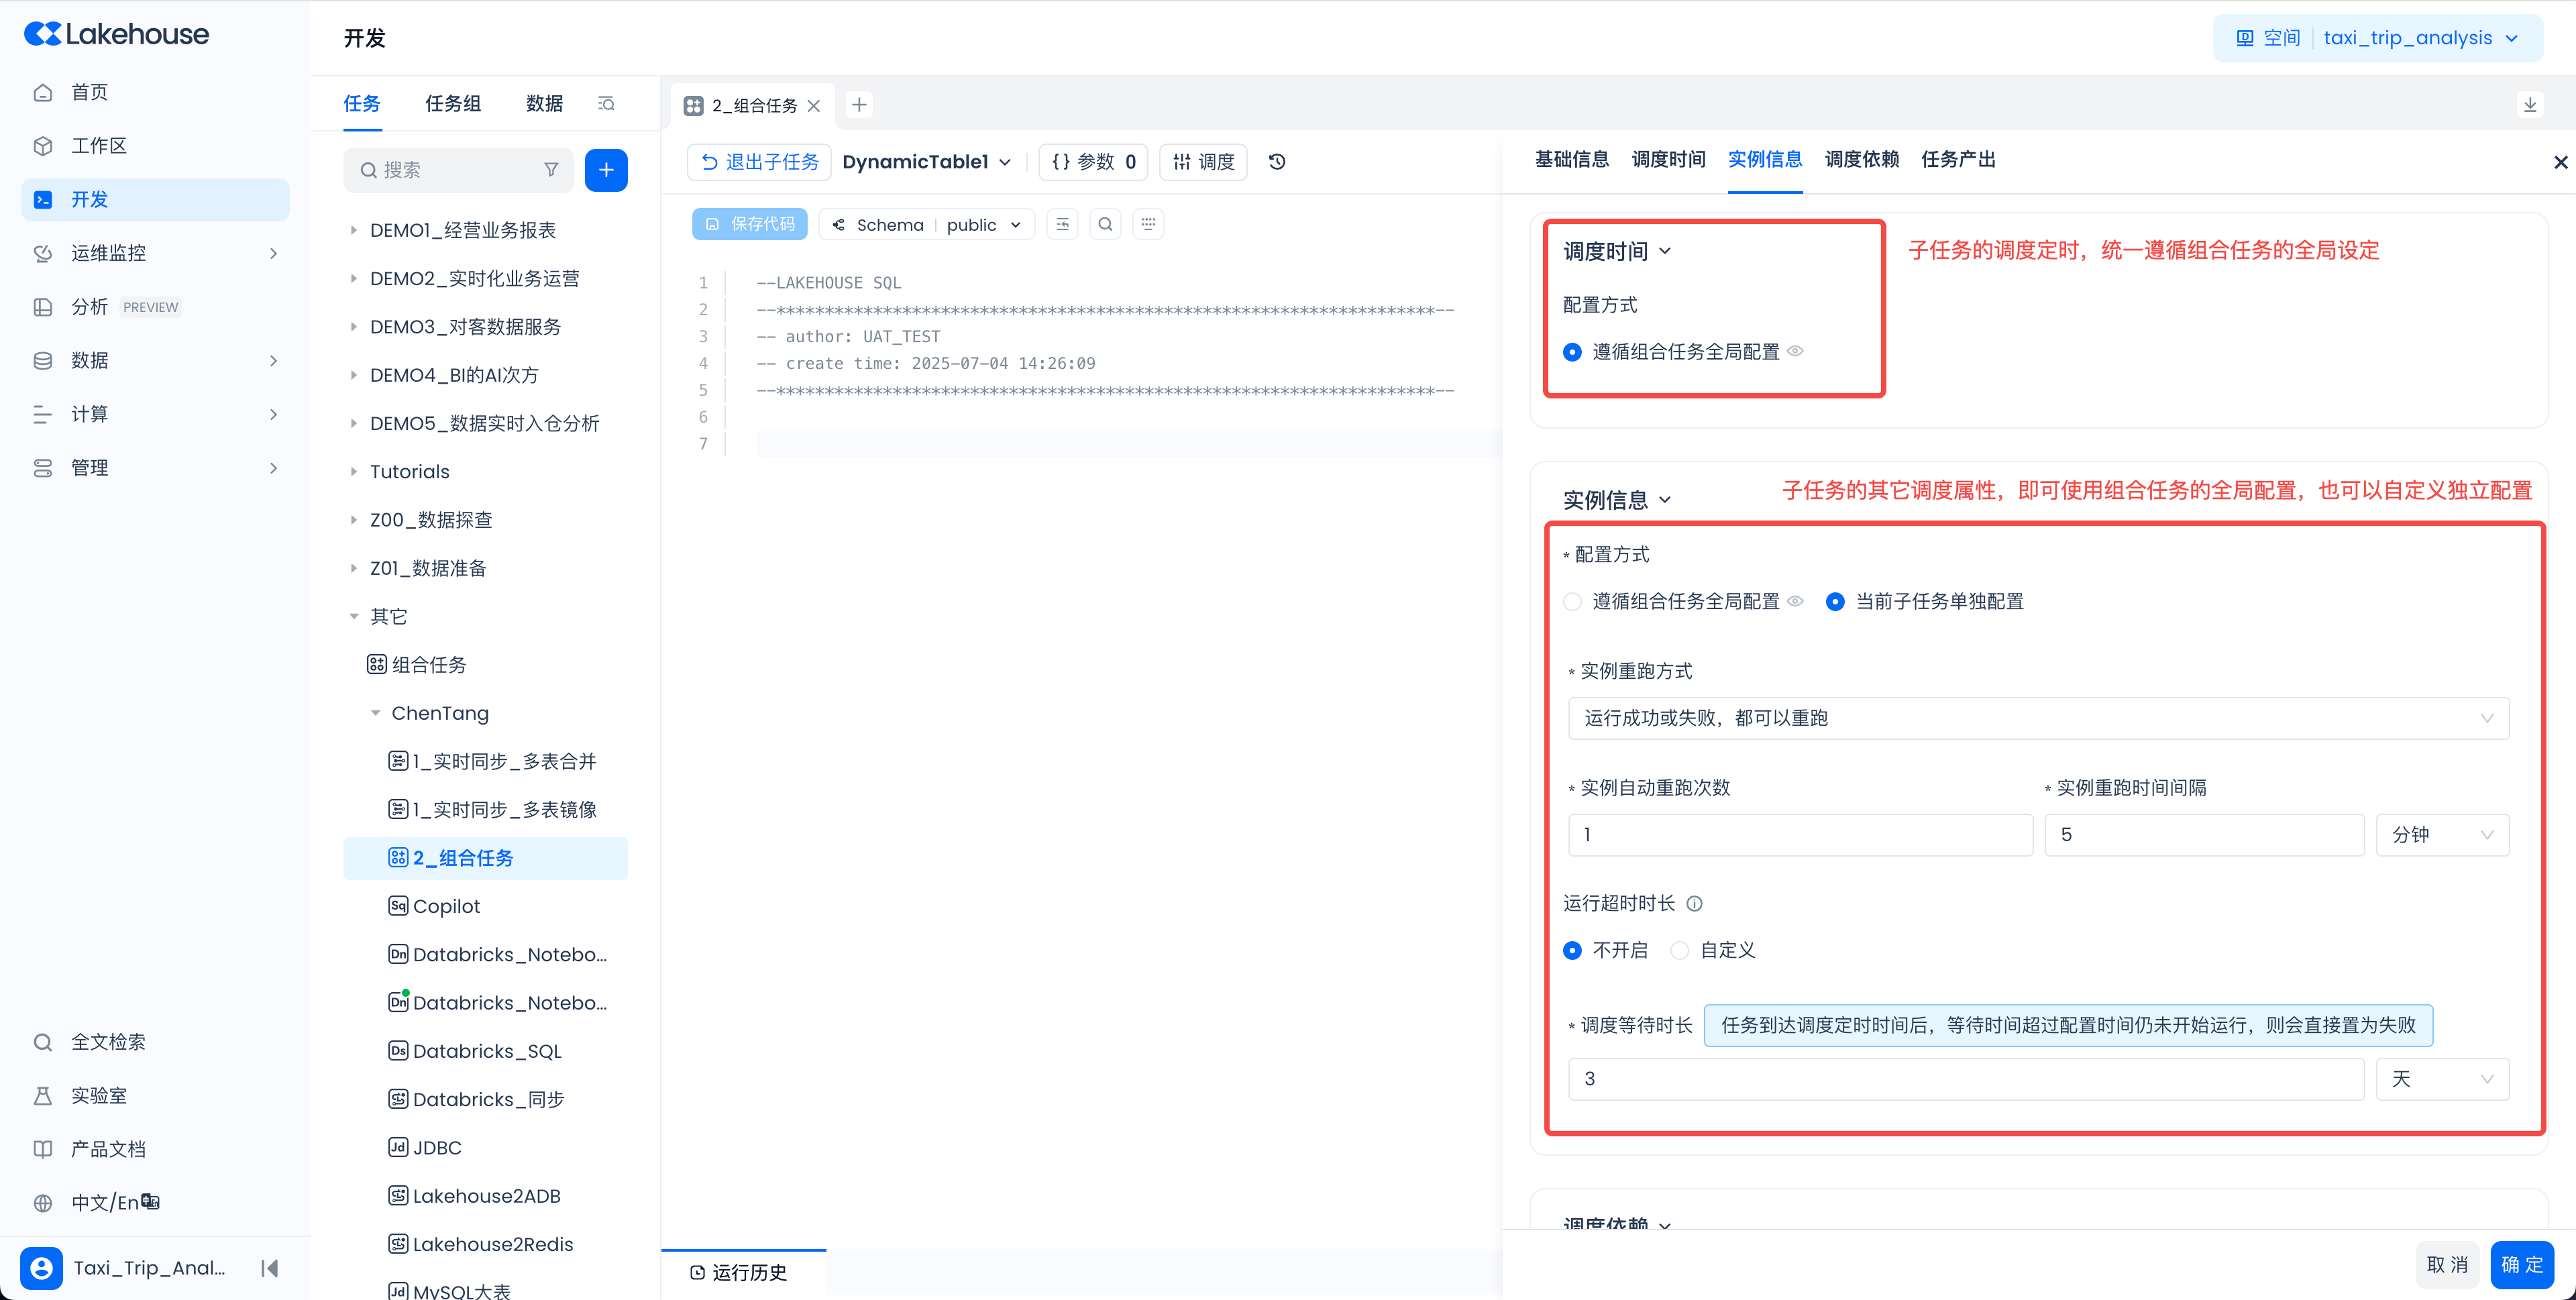Click the magnifier search icon in editor toolbar

coord(1105,225)
